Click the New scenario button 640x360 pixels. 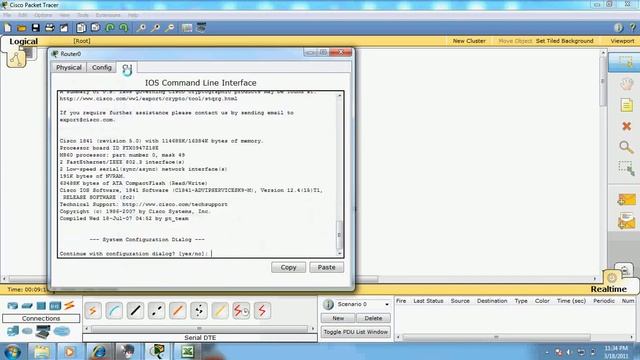pos(338,318)
